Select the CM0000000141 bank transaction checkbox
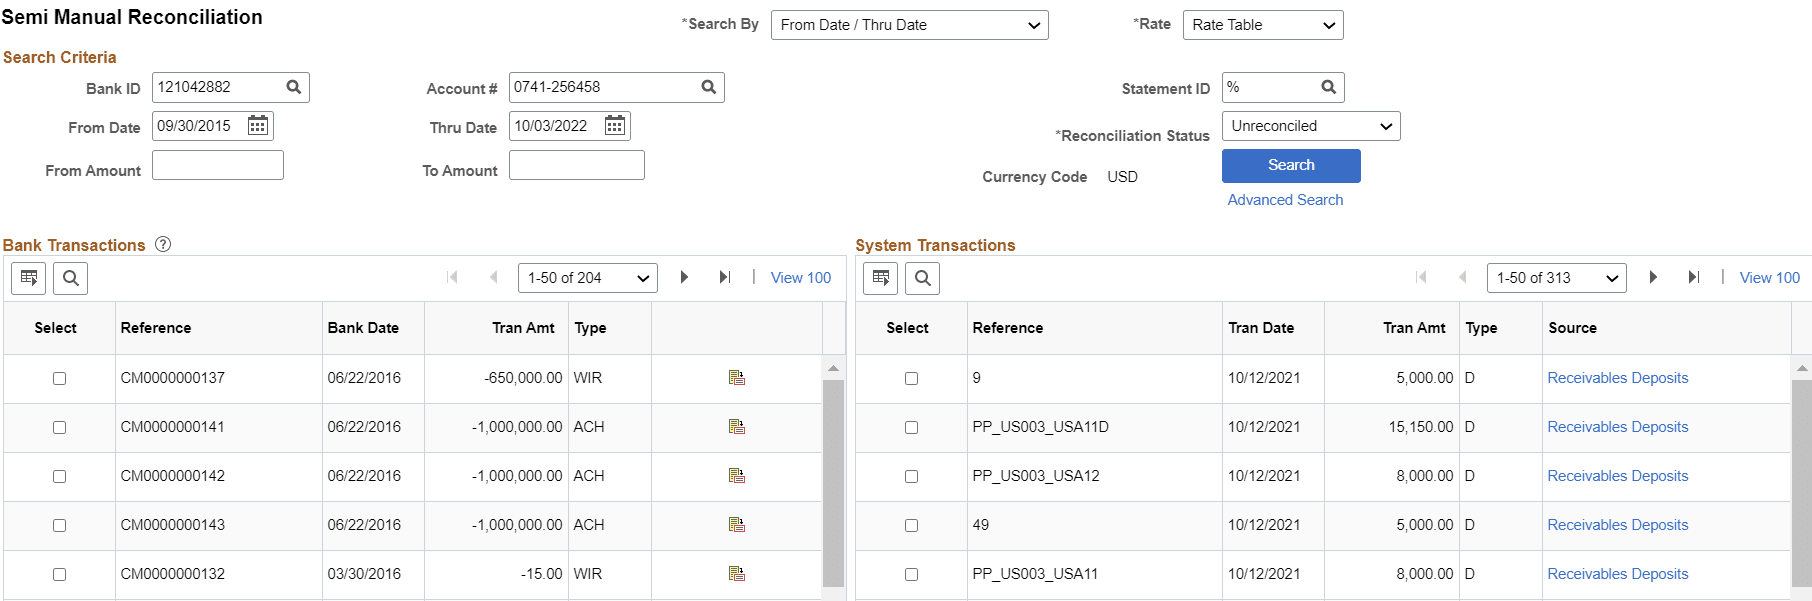This screenshot has width=1812, height=601. click(x=60, y=428)
